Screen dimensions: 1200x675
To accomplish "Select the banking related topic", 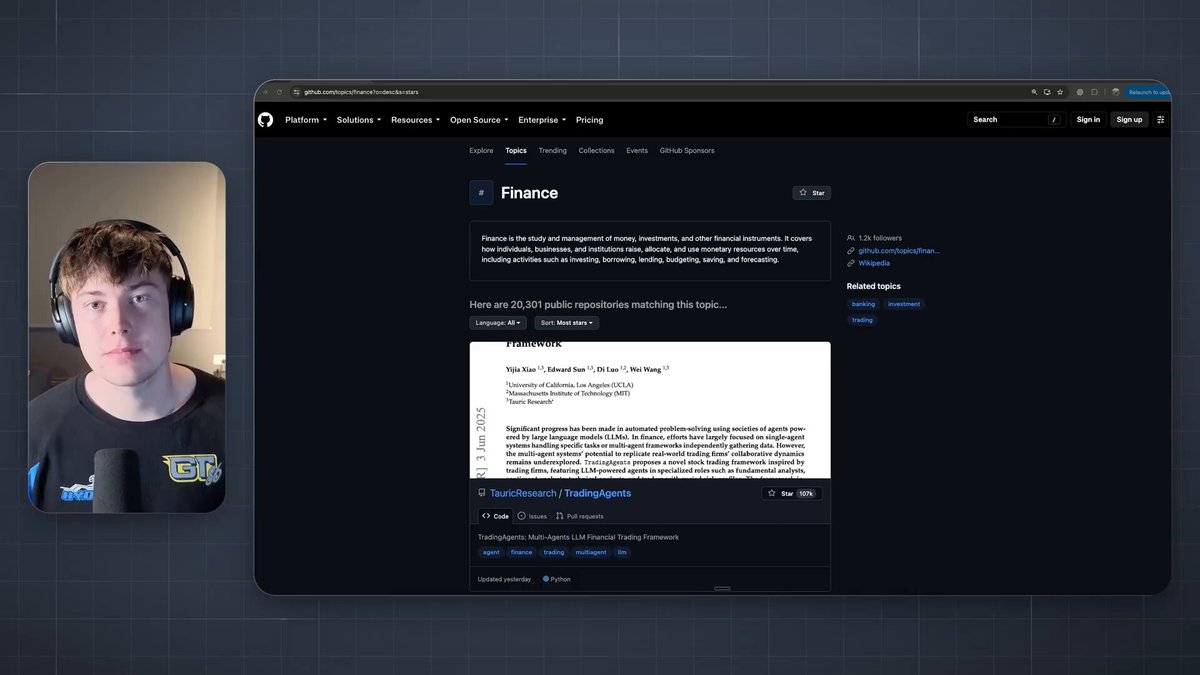I will 863,304.
